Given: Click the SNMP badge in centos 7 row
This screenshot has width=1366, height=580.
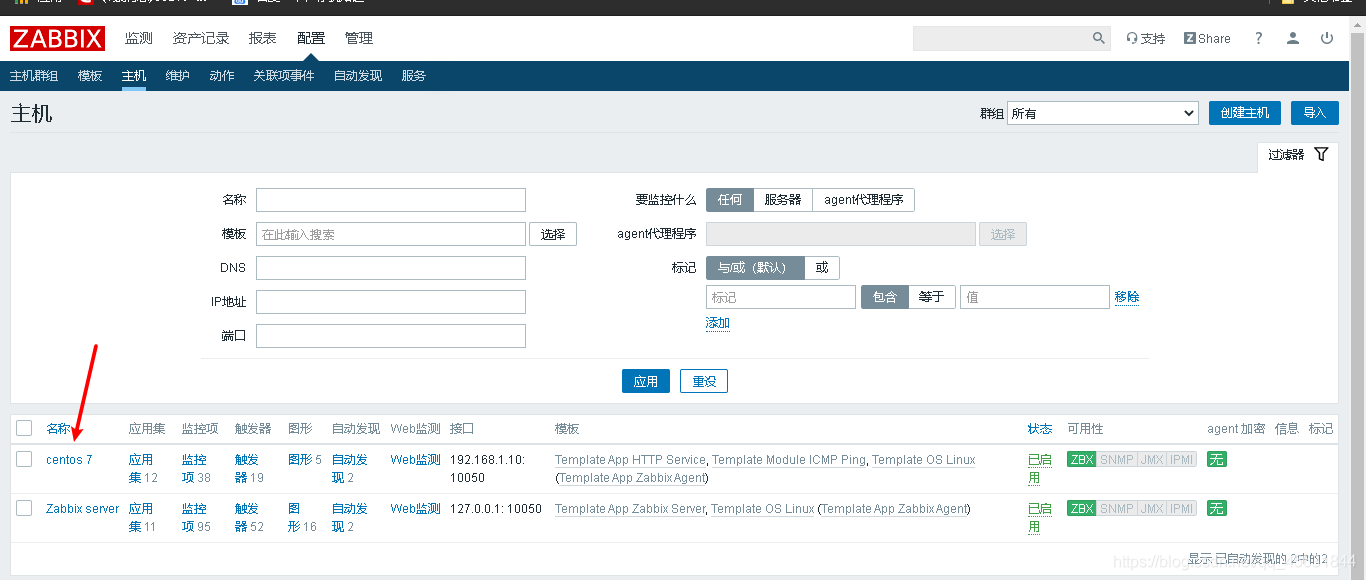Looking at the screenshot, I should (1116, 459).
